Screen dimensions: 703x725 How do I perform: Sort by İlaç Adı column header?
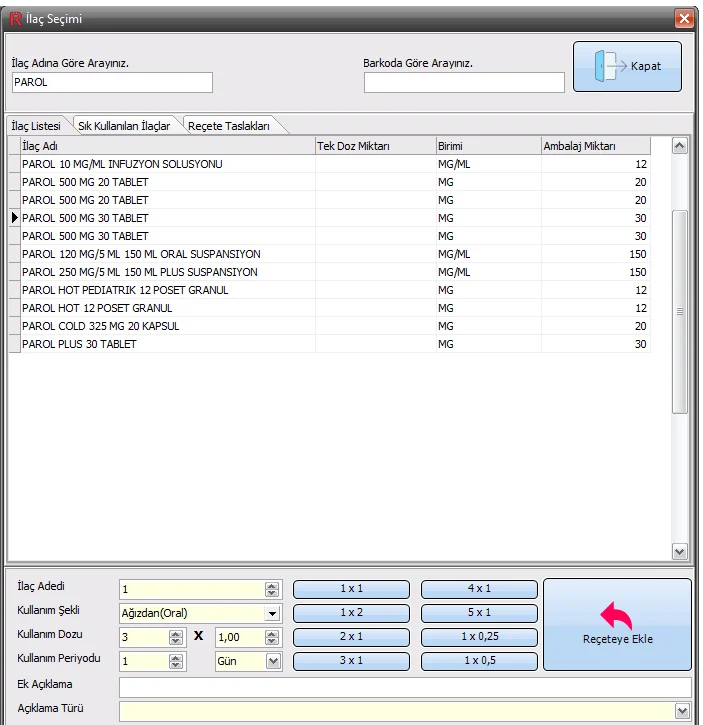[167, 146]
